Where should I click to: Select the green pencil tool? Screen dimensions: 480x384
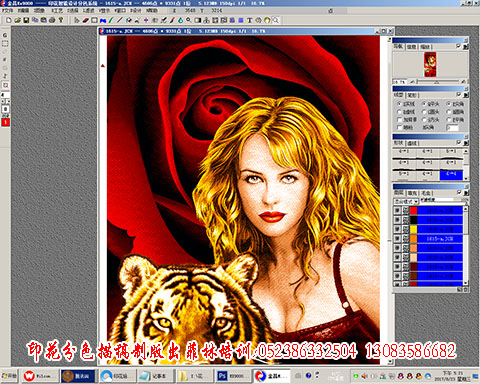[111, 20]
